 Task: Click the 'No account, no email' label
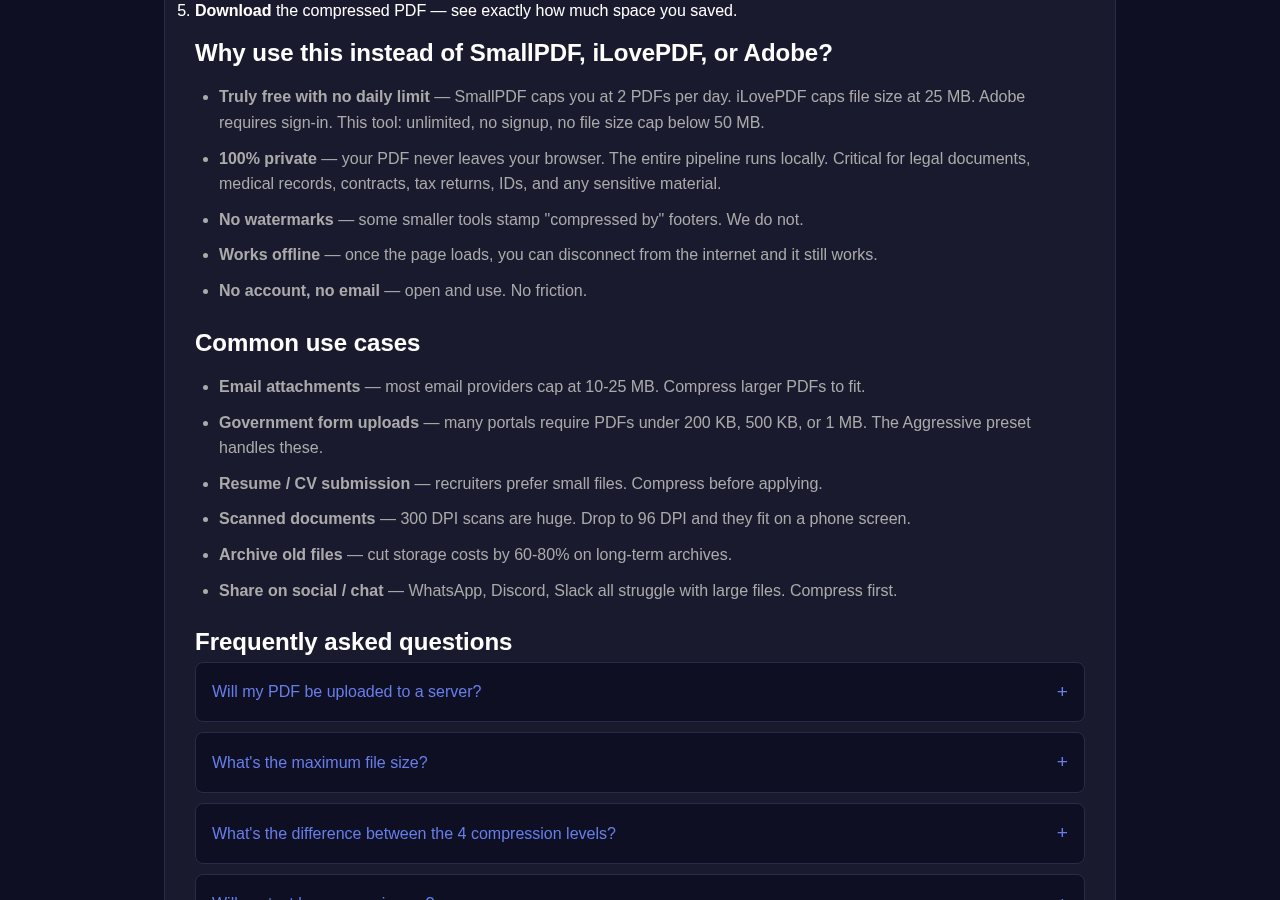[x=299, y=291]
